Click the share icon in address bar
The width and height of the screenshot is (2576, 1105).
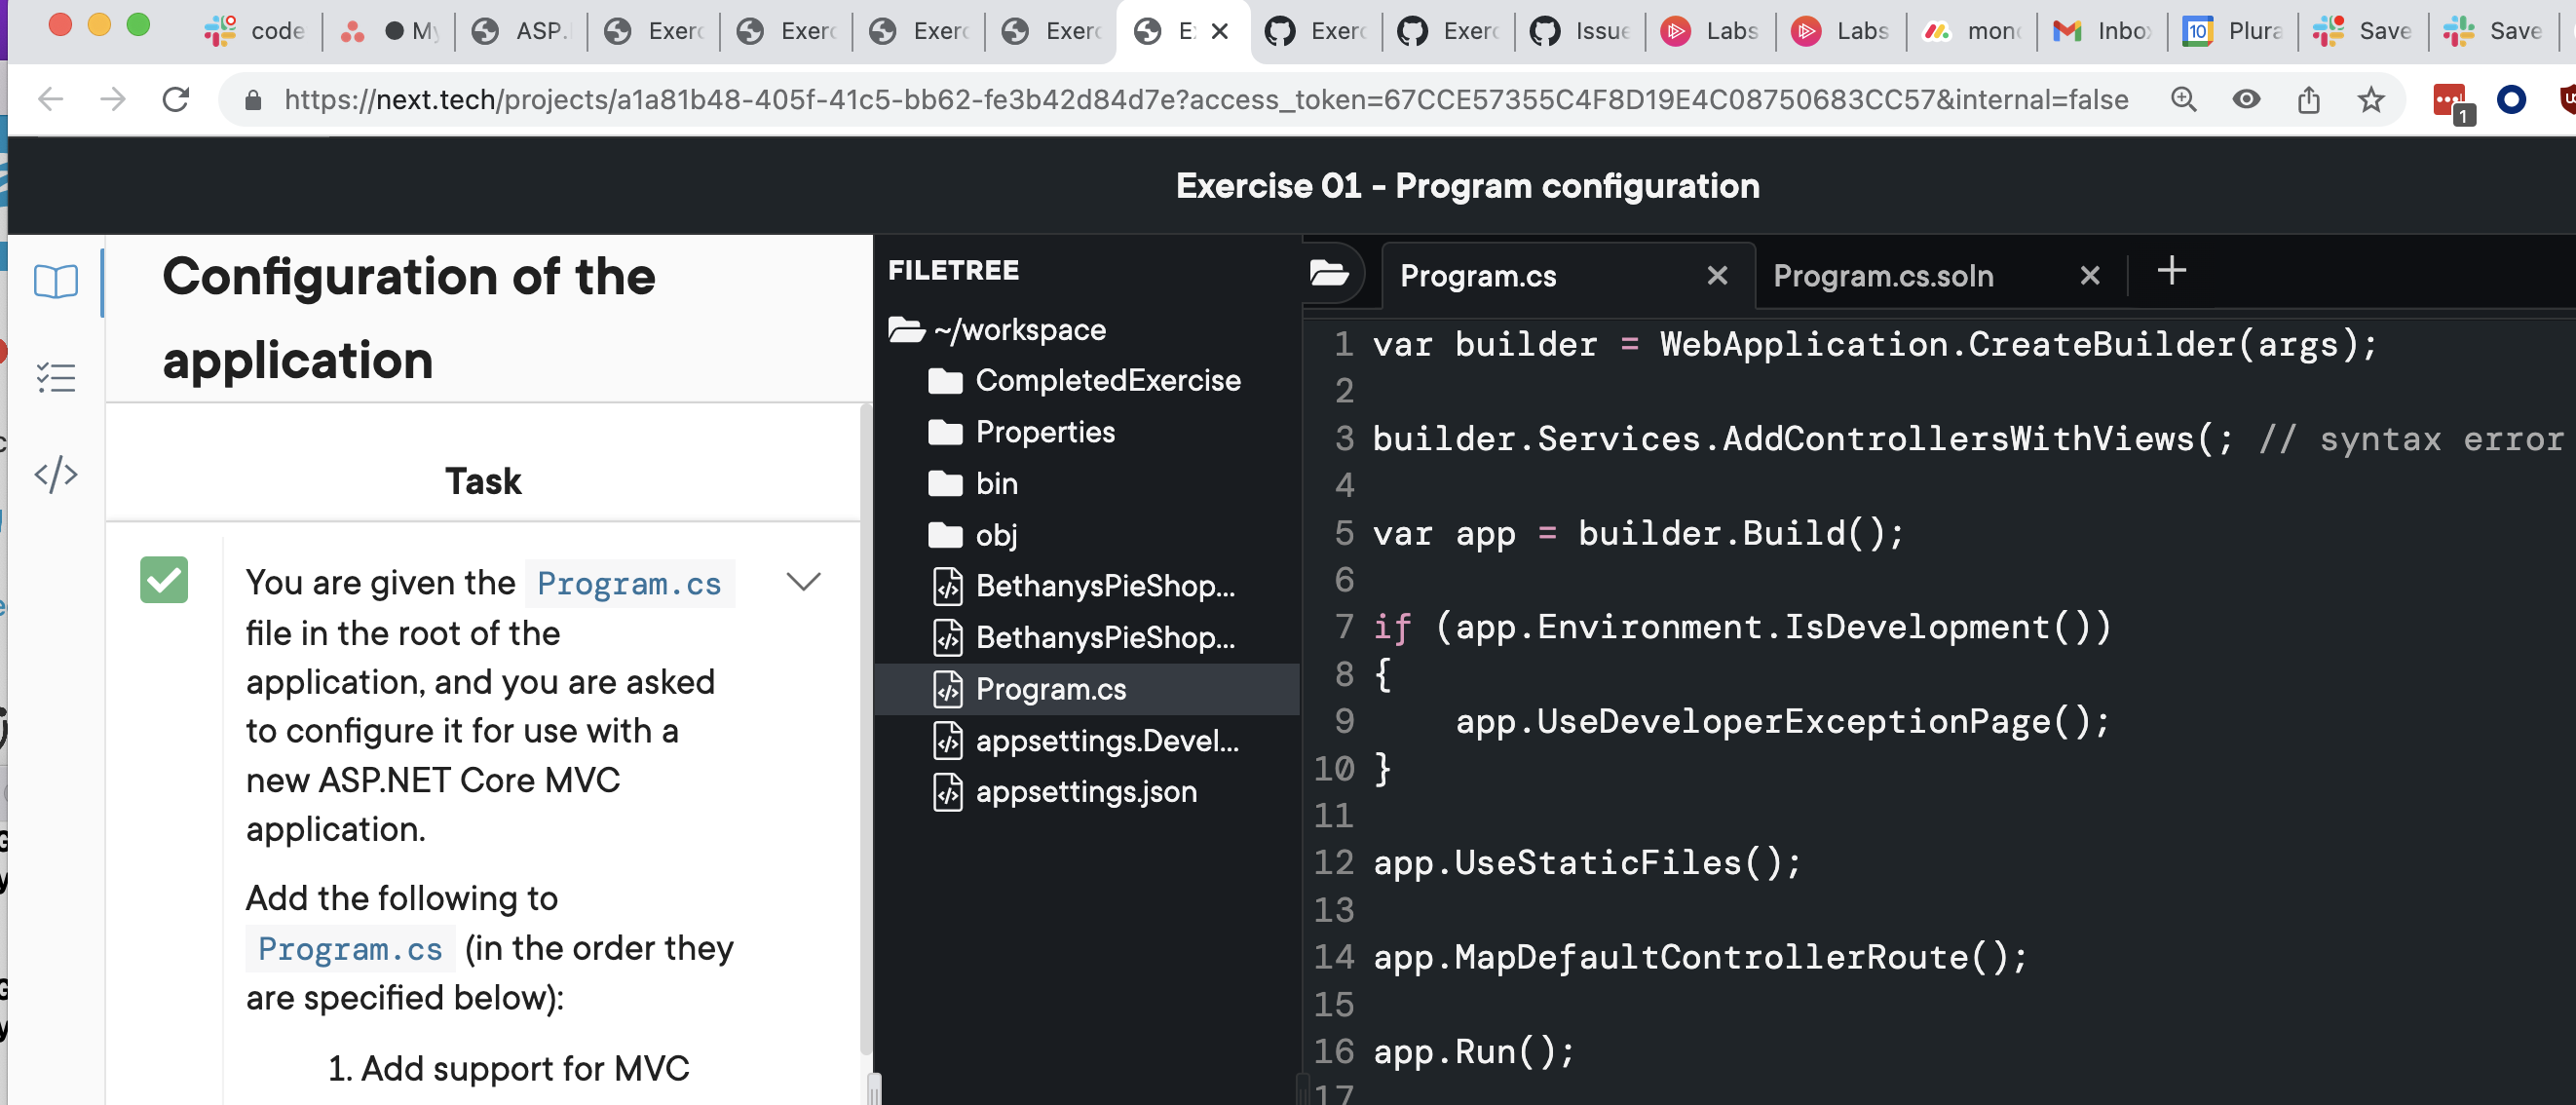click(x=2309, y=99)
